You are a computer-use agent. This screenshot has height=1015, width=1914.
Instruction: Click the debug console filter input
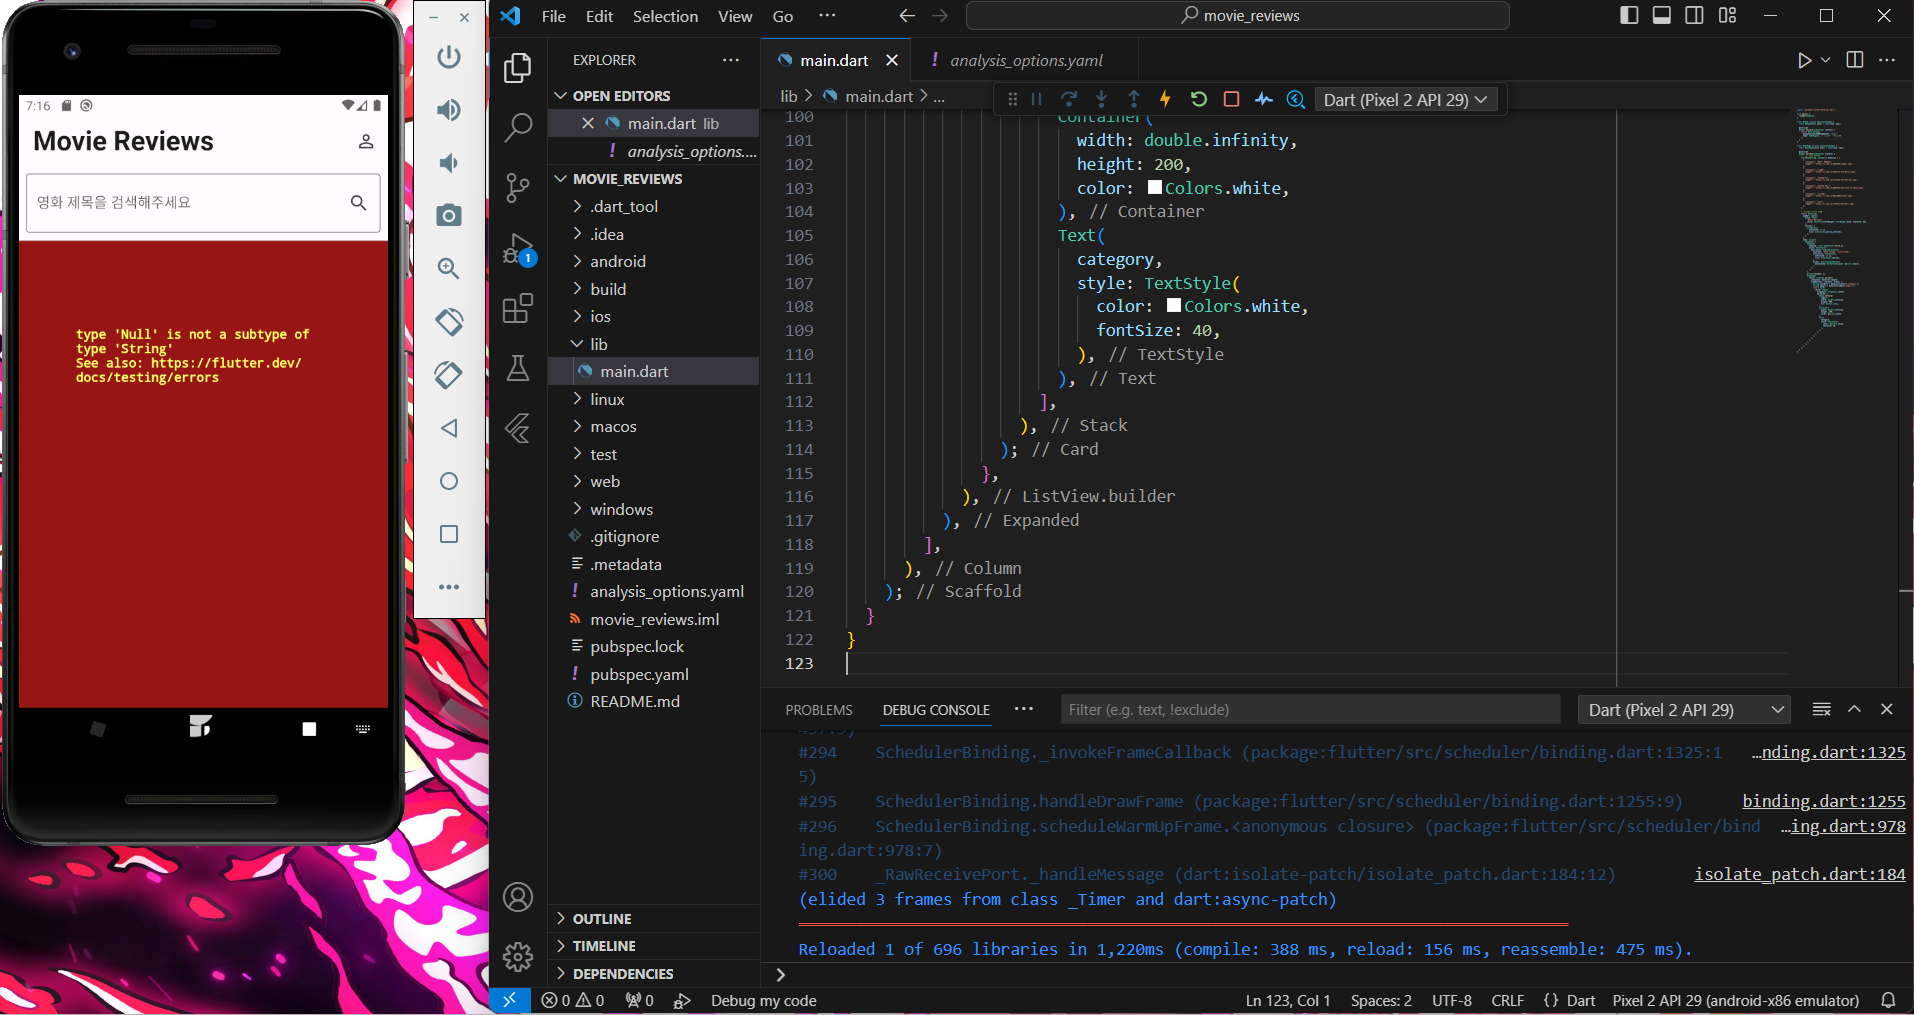(1310, 710)
